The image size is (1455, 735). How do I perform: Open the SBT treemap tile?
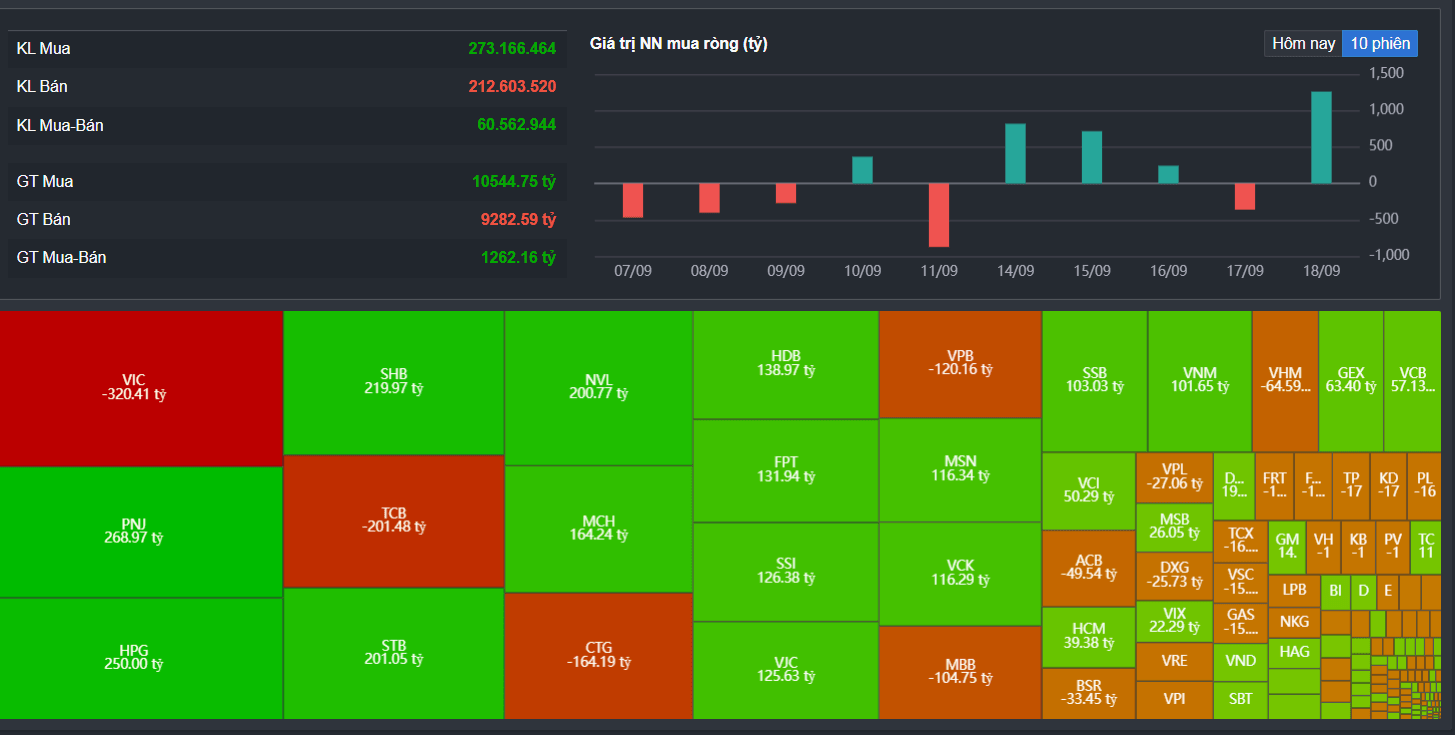tap(1240, 700)
